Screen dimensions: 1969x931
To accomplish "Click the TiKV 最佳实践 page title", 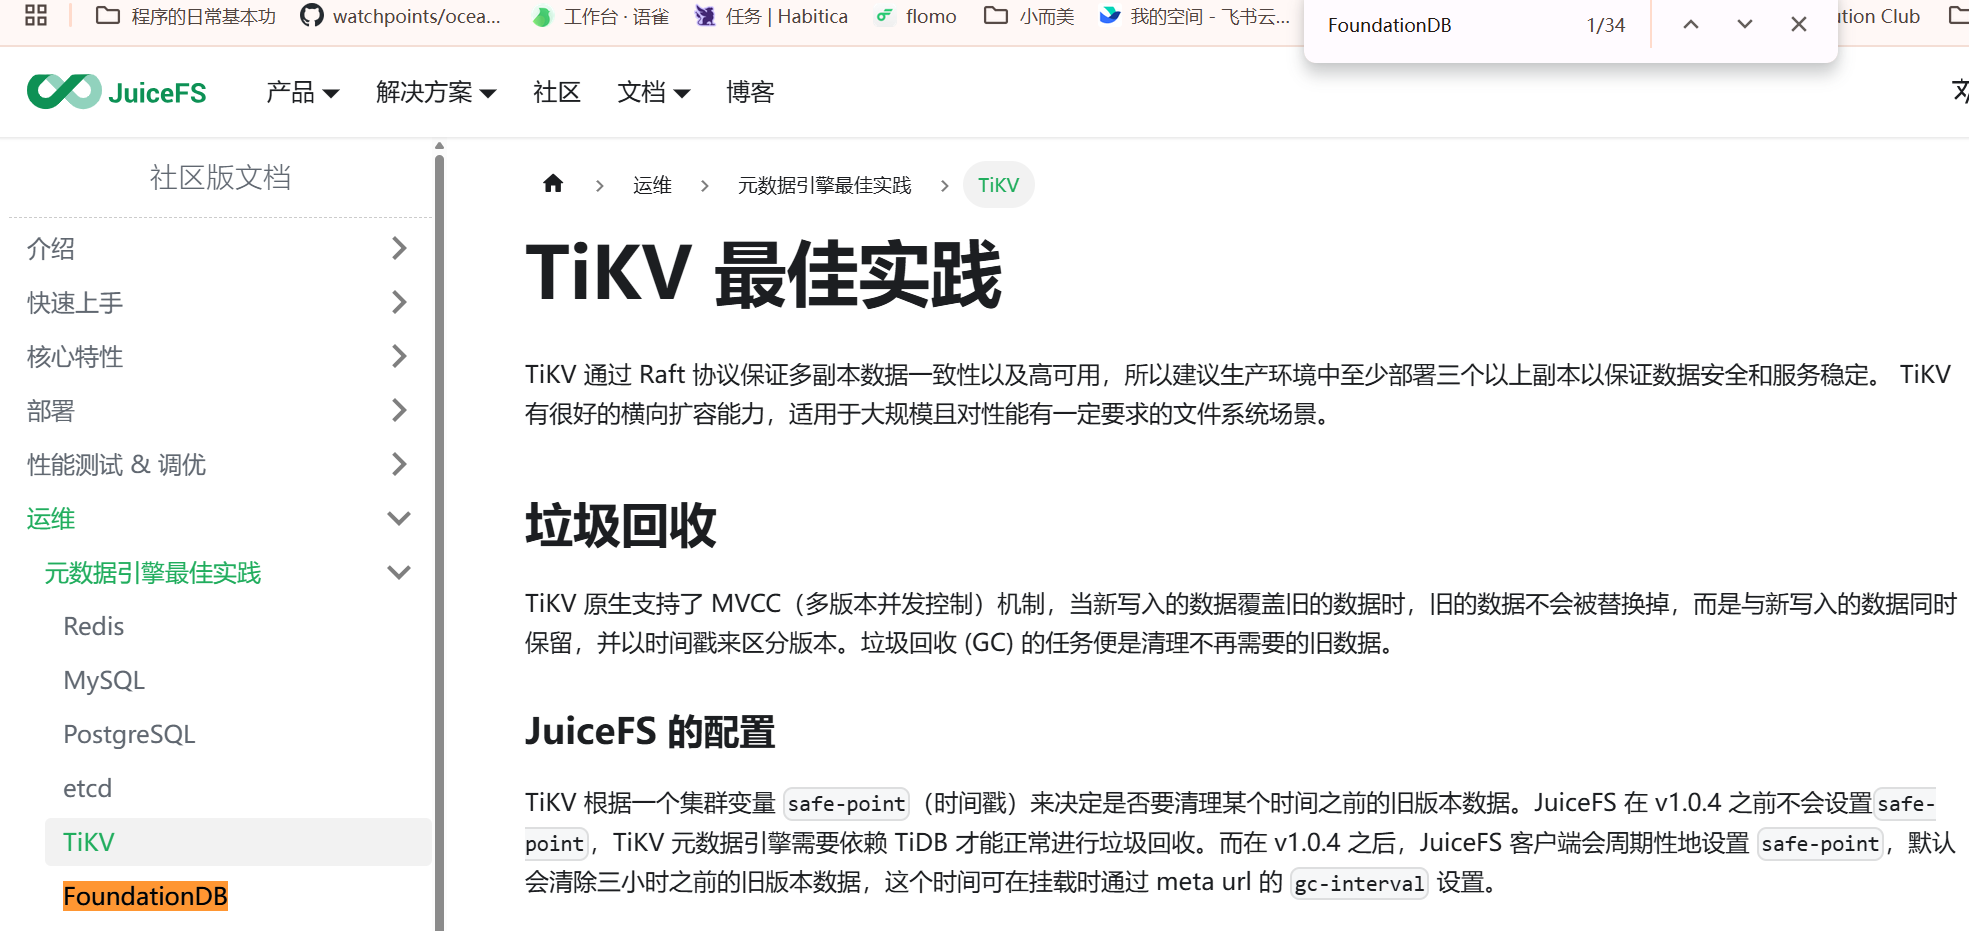I will point(763,274).
